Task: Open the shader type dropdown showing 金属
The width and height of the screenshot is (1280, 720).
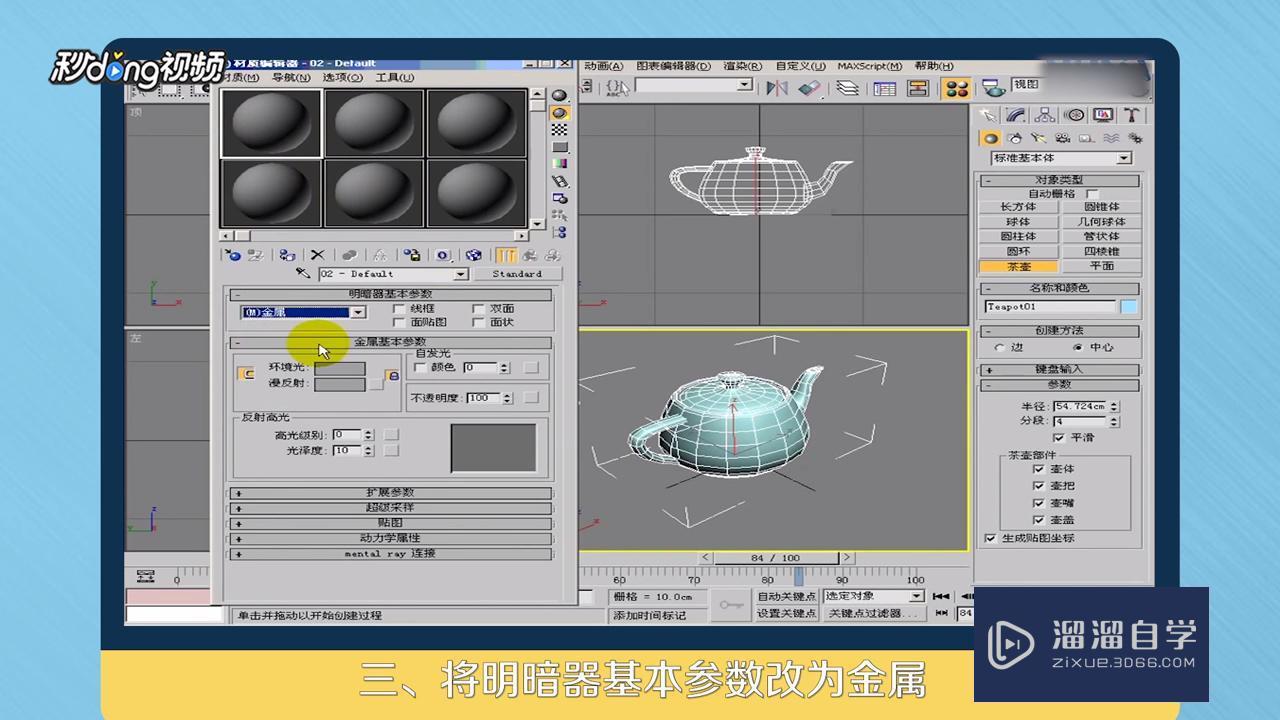Action: pyautogui.click(x=304, y=312)
